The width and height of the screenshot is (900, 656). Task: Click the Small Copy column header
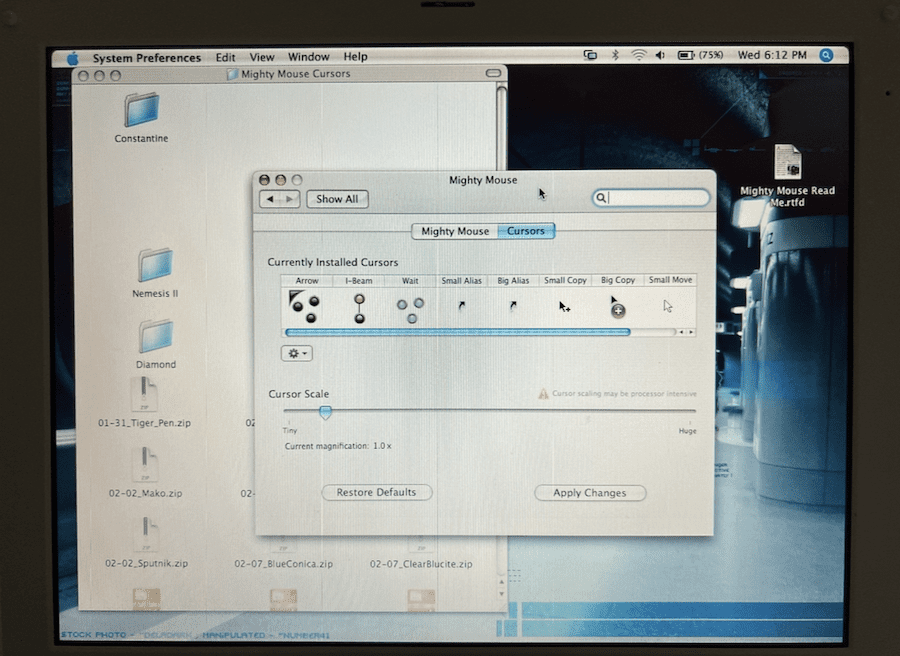coord(565,280)
